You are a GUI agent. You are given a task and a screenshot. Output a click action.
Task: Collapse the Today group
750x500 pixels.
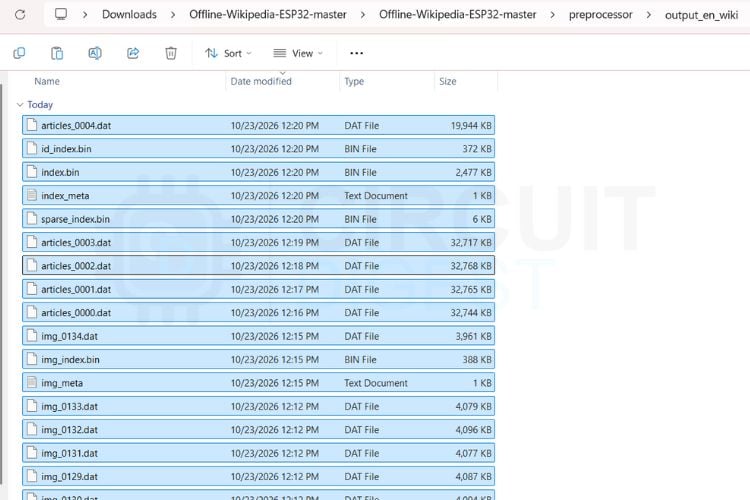click(x=20, y=104)
